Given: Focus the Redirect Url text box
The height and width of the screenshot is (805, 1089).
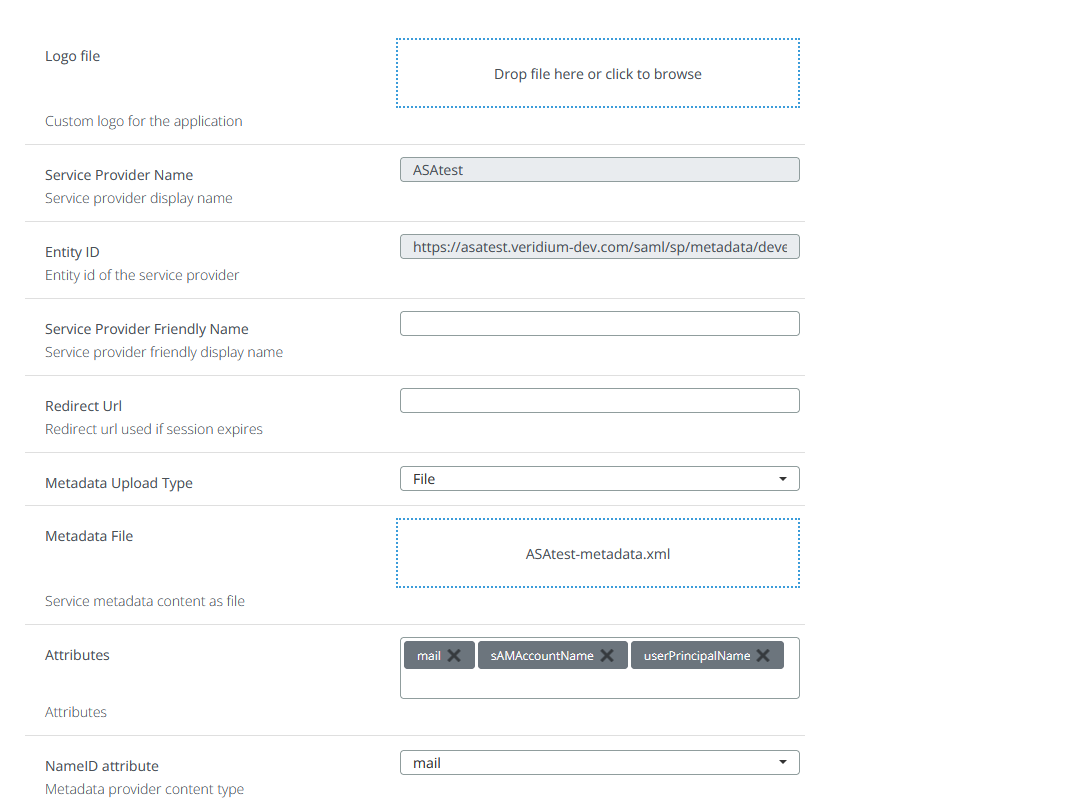Looking at the screenshot, I should coord(599,401).
